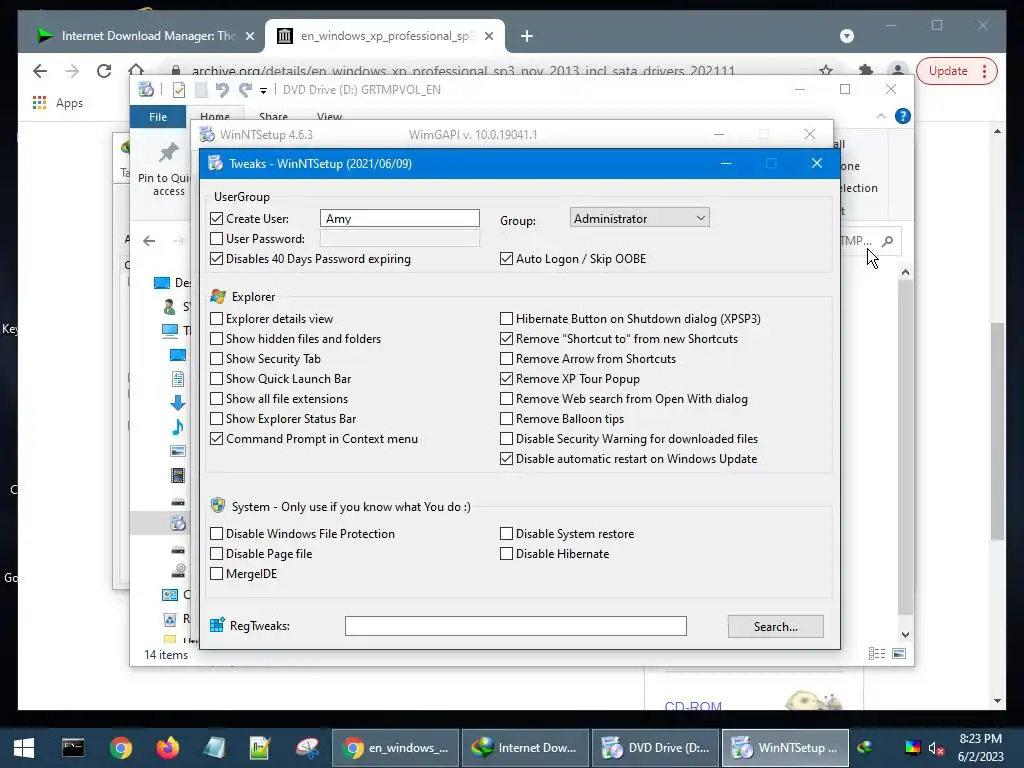This screenshot has height=768, width=1024.
Task: Click the Chrome Update button
Action: pyautogui.click(x=957, y=71)
